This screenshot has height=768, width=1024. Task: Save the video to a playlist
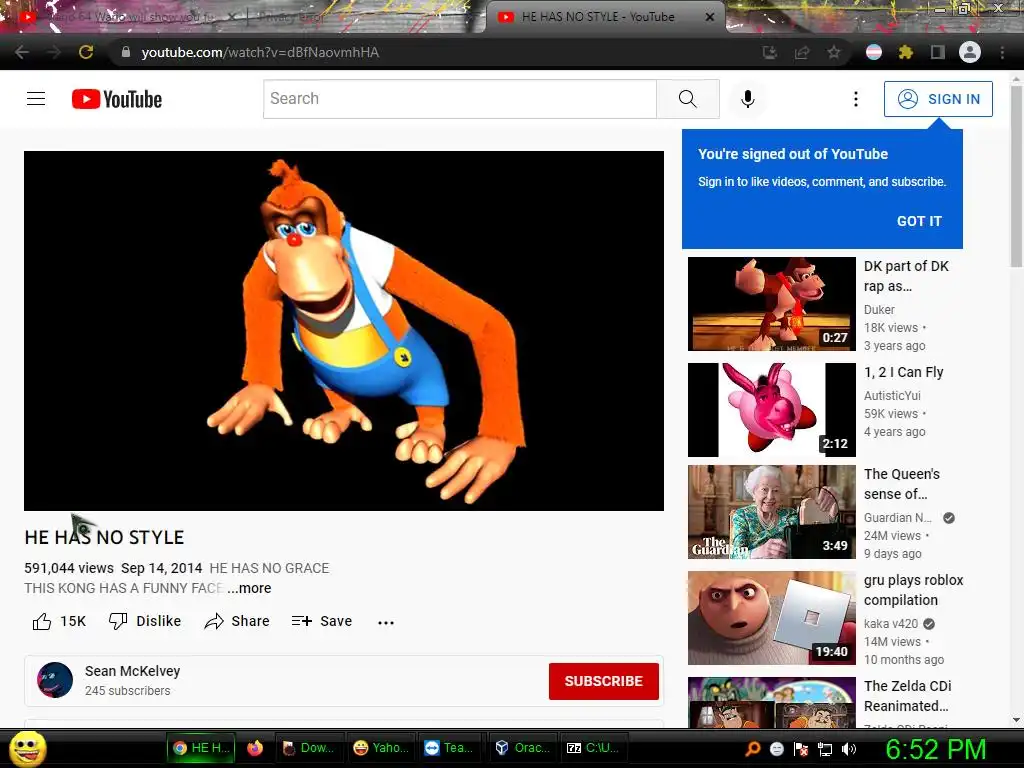(x=322, y=621)
